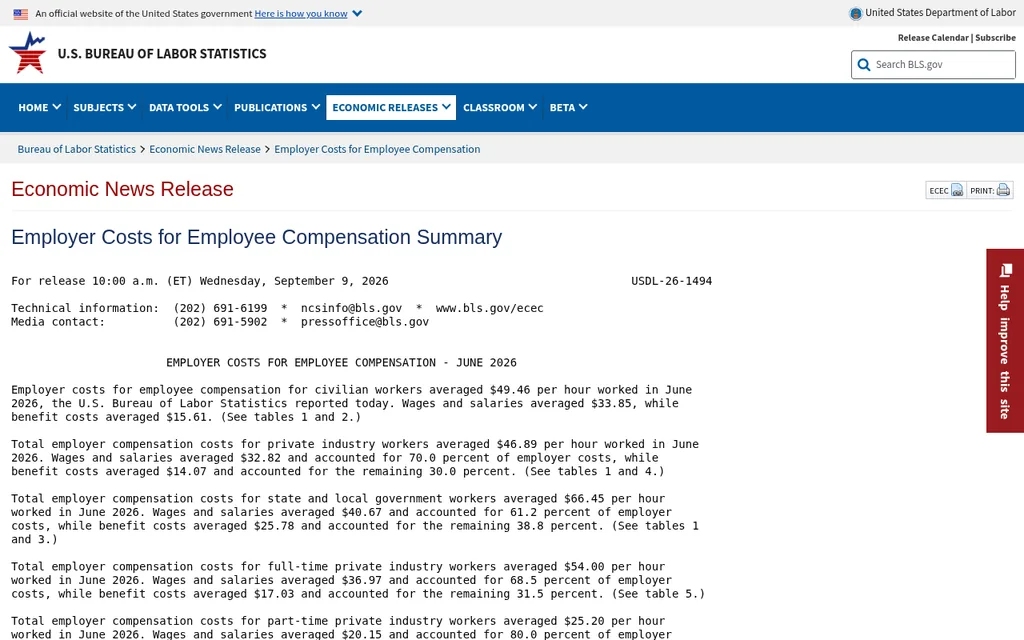Click the Economic News Release heading

pyautogui.click(x=122, y=189)
